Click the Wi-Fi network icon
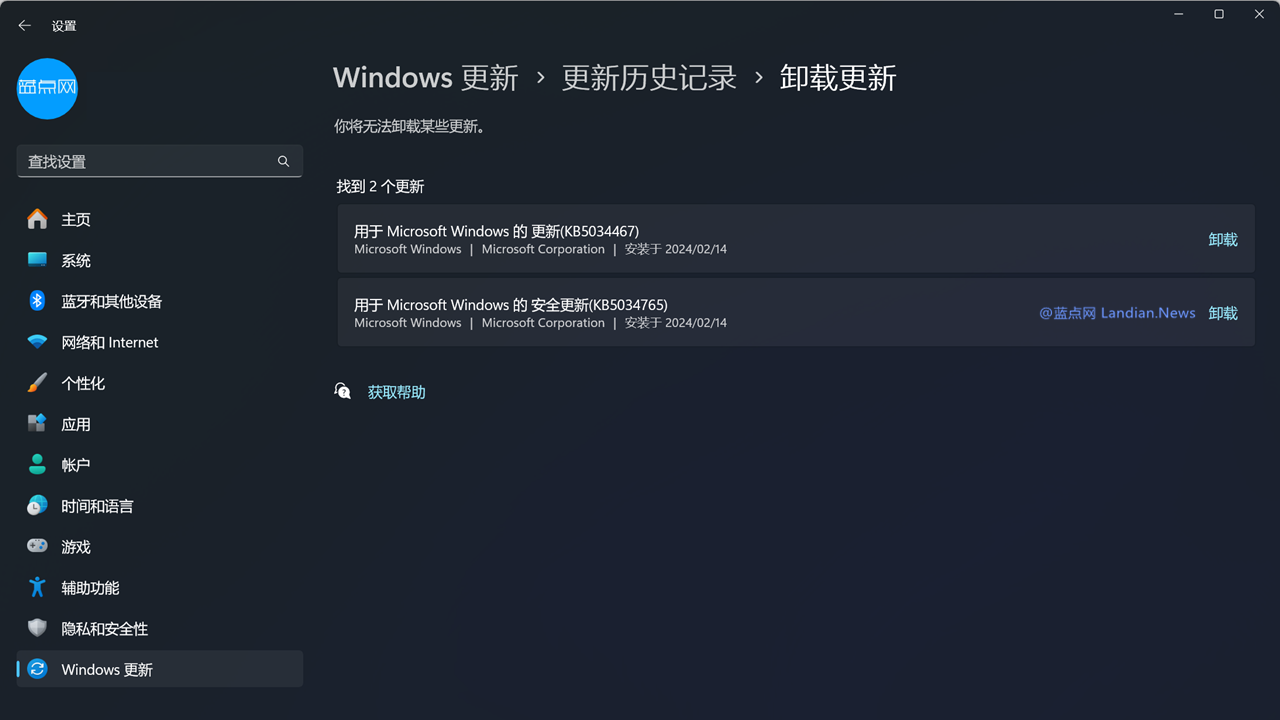Screen dimensions: 1280x720 point(37,342)
